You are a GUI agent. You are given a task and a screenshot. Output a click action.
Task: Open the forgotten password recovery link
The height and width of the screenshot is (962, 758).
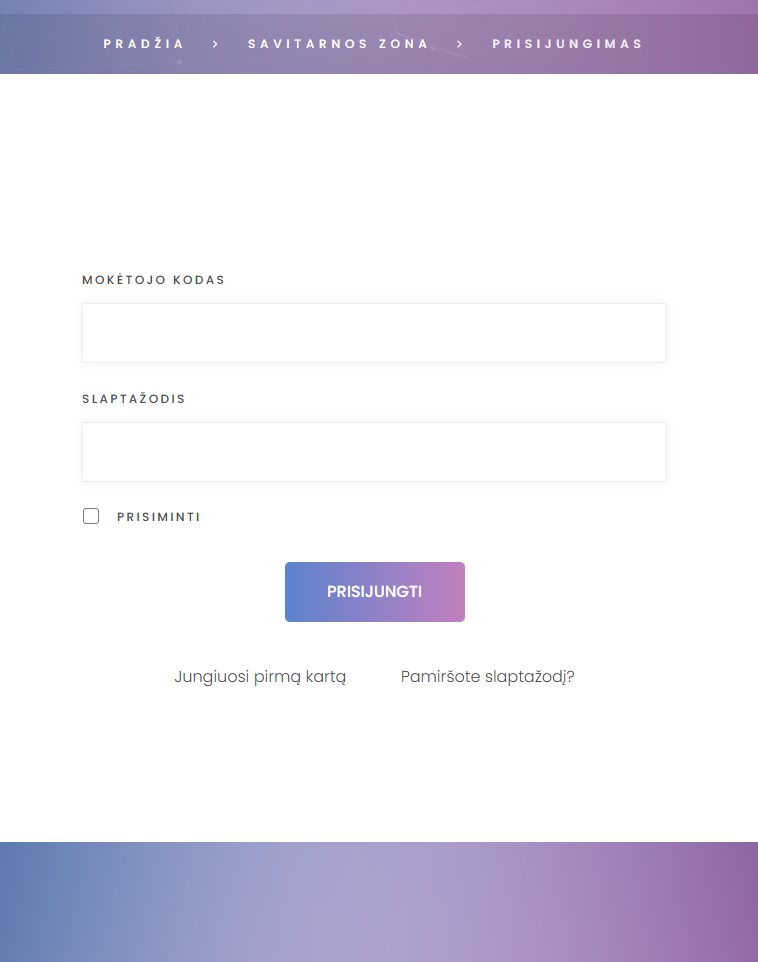pos(487,676)
